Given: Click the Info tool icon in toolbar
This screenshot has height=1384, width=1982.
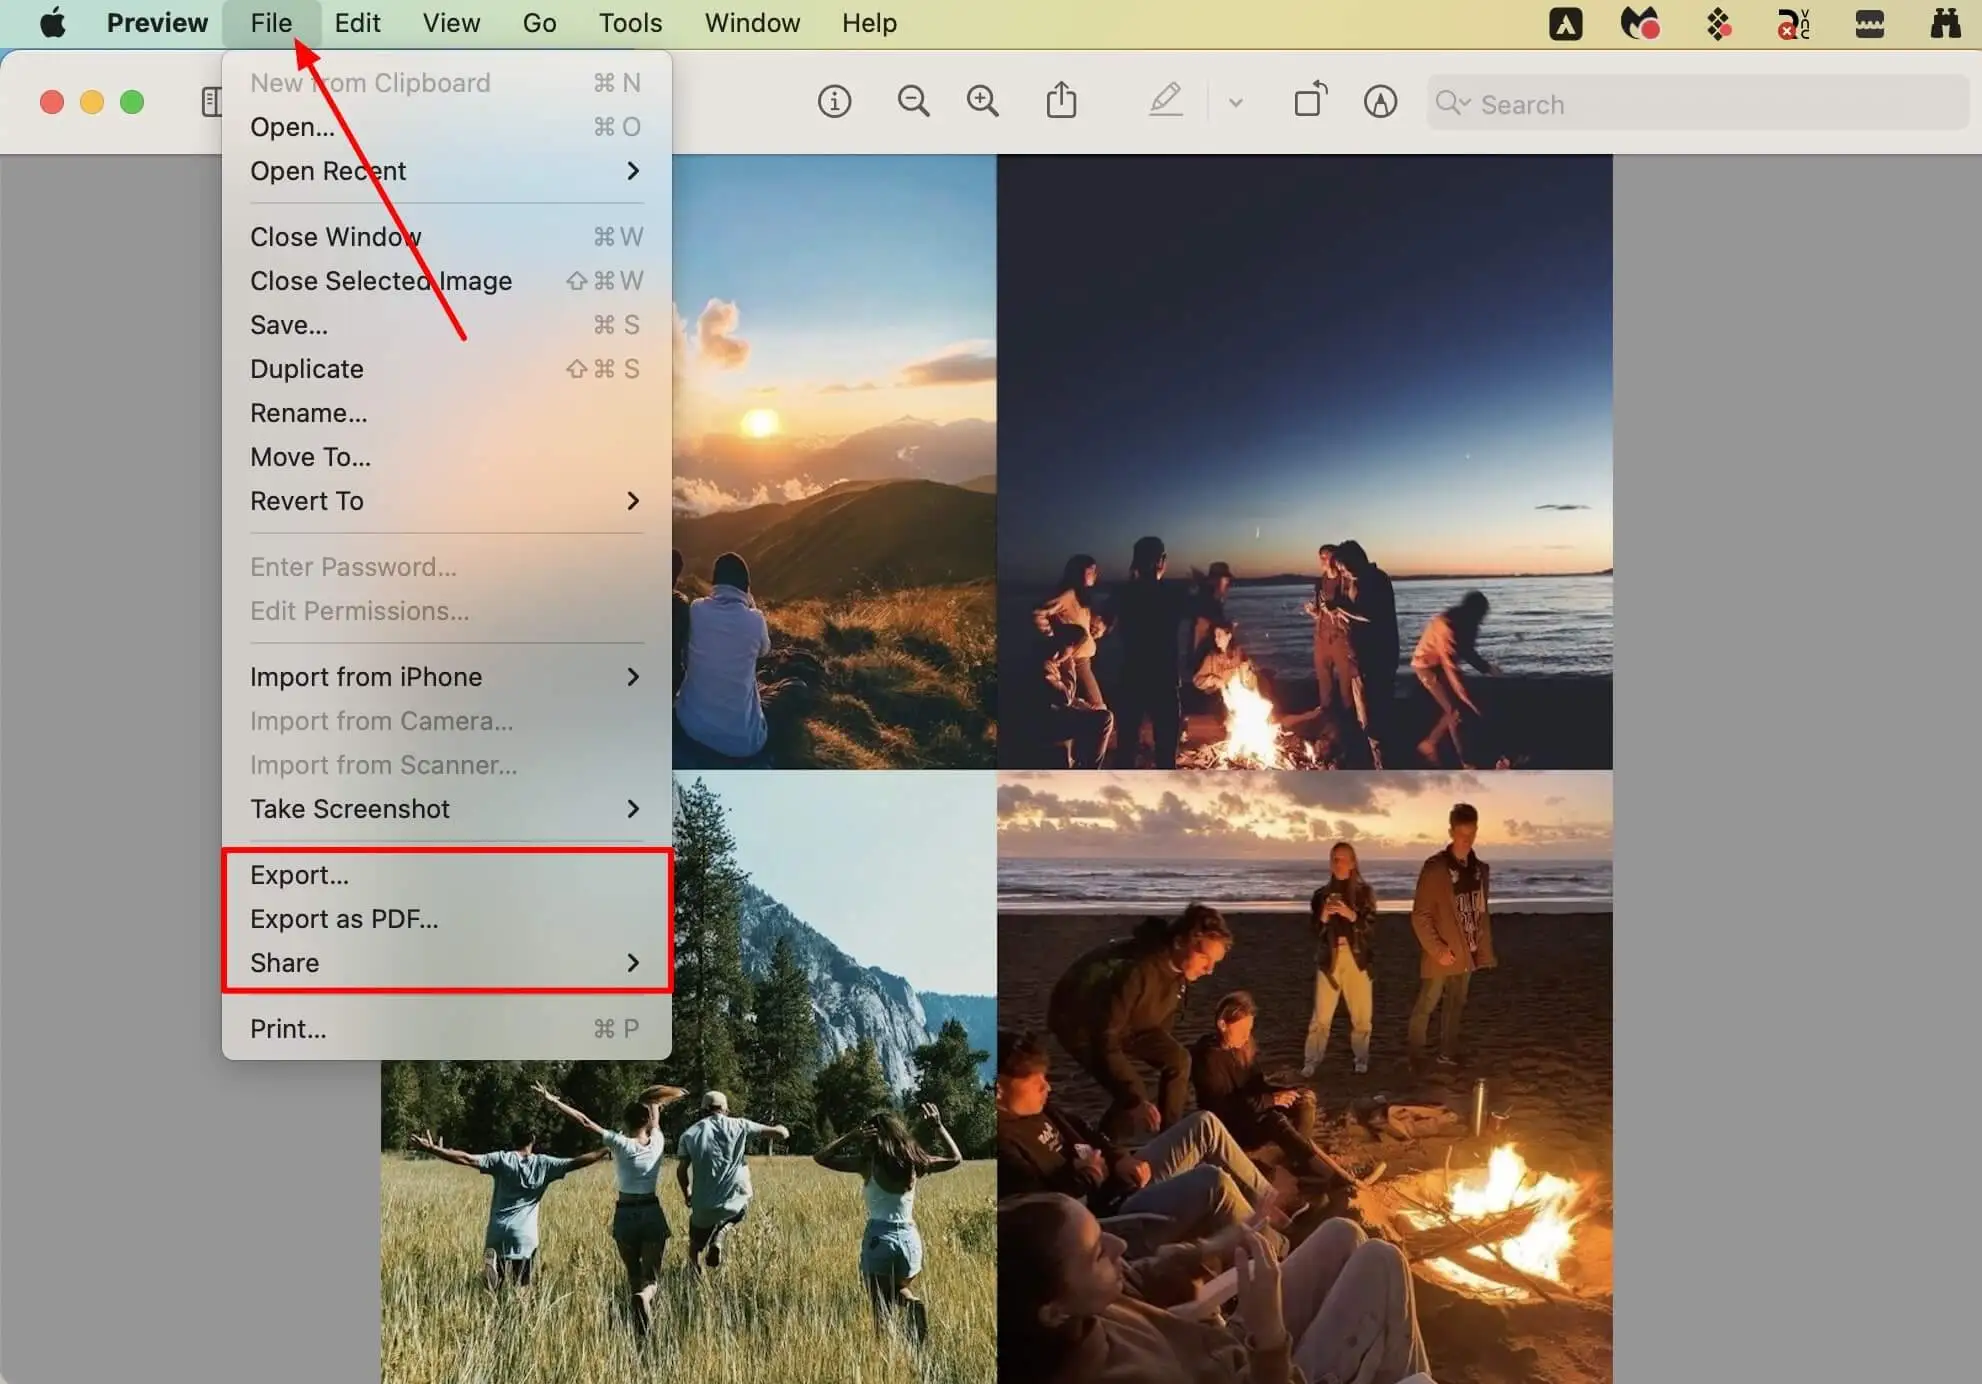Looking at the screenshot, I should tap(833, 102).
